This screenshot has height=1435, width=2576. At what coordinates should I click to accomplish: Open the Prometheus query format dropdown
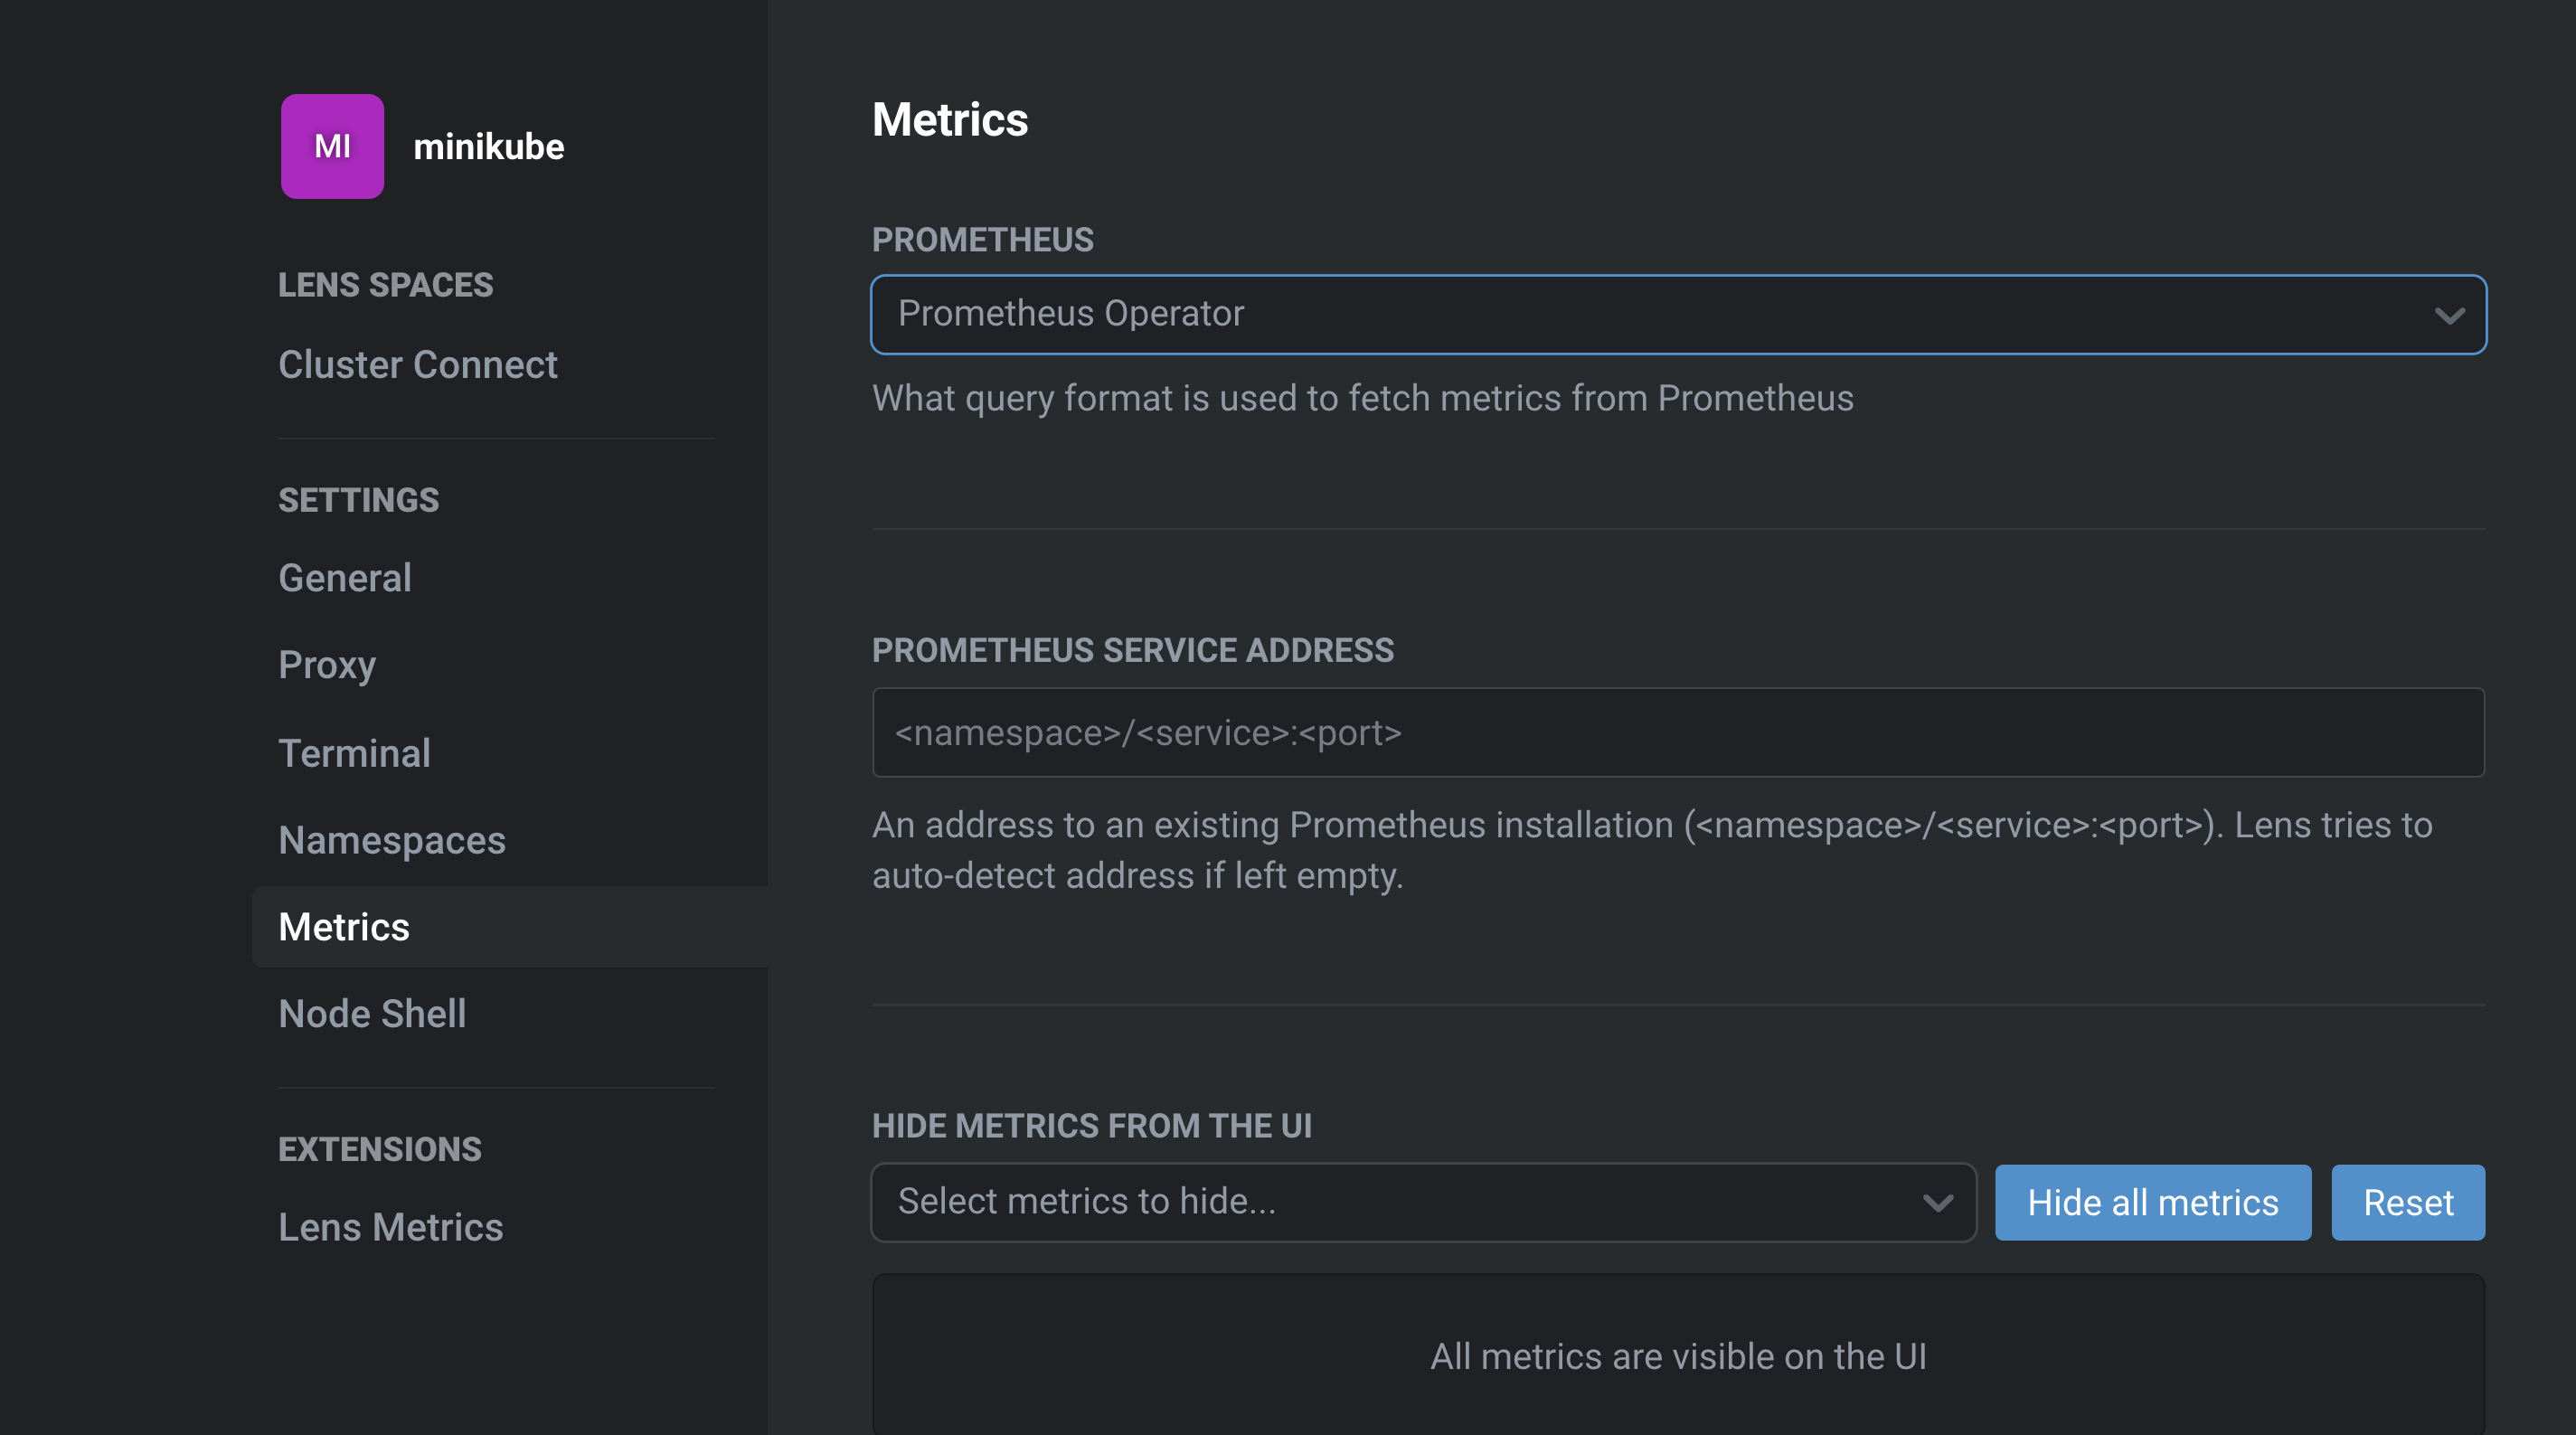point(1678,314)
